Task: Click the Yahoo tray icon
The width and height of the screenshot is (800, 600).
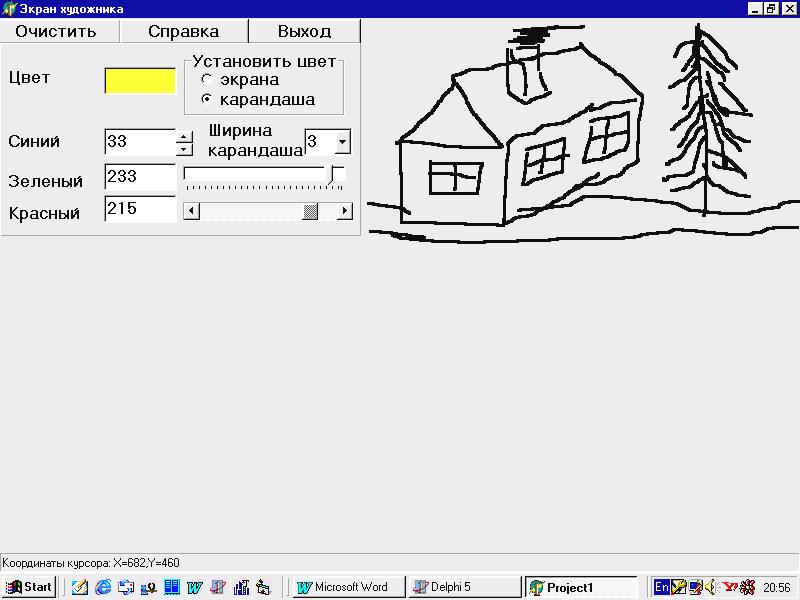Action: [730, 587]
